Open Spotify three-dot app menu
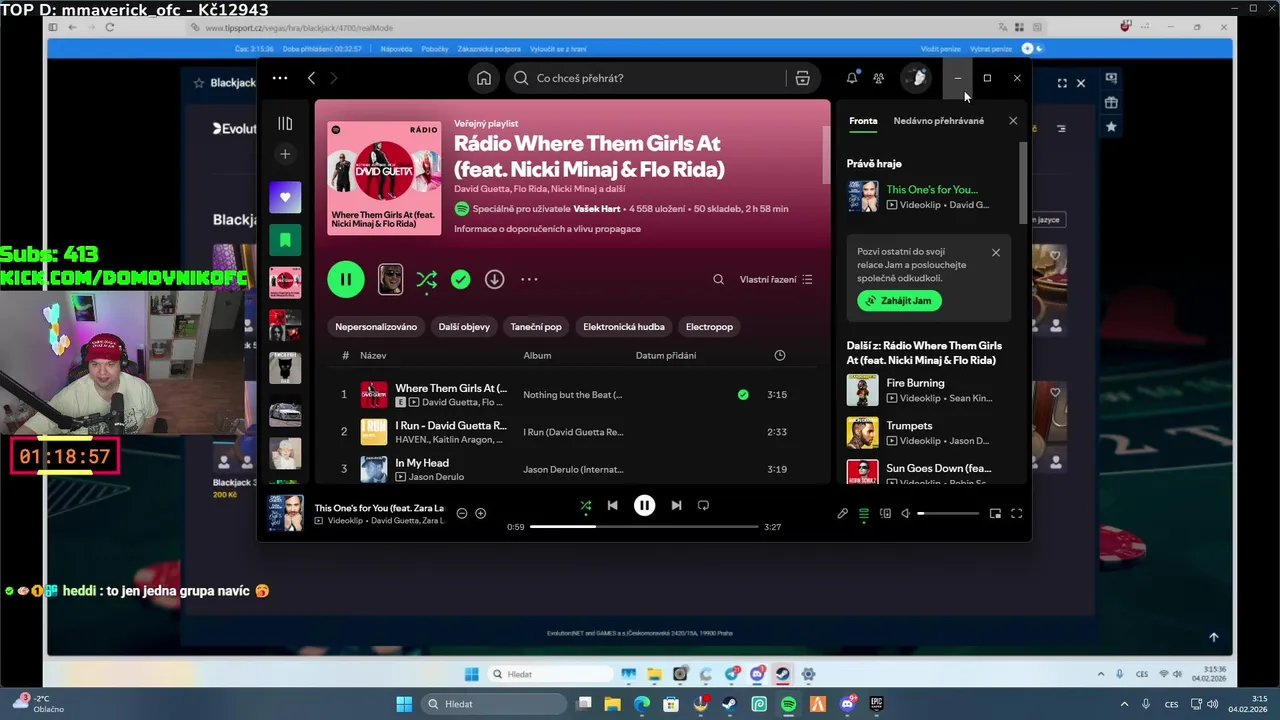Screen dimensions: 1280x720 [280, 78]
